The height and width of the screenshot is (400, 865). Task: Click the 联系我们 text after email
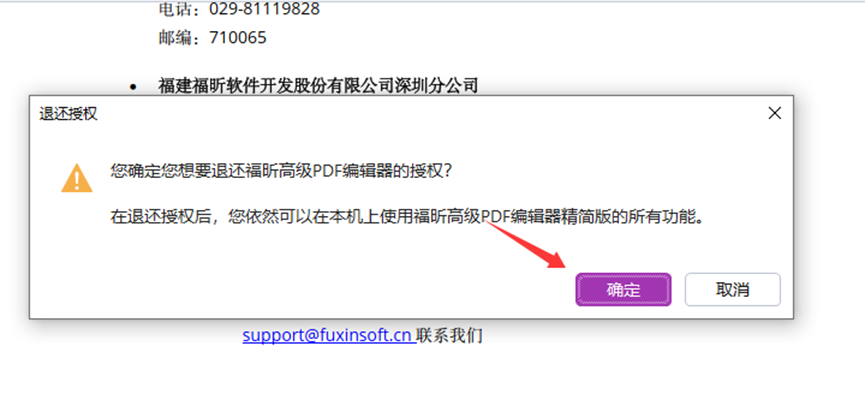point(450,335)
